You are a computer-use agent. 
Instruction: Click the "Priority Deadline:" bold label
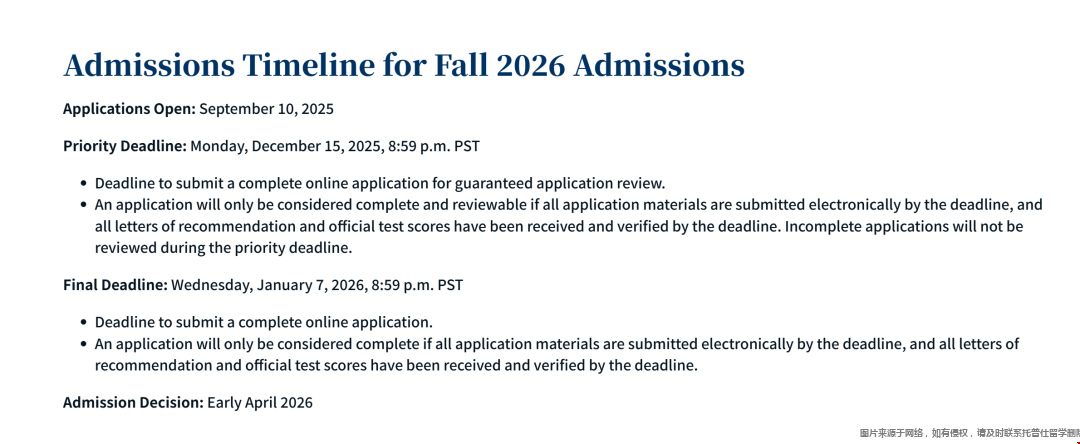point(125,146)
